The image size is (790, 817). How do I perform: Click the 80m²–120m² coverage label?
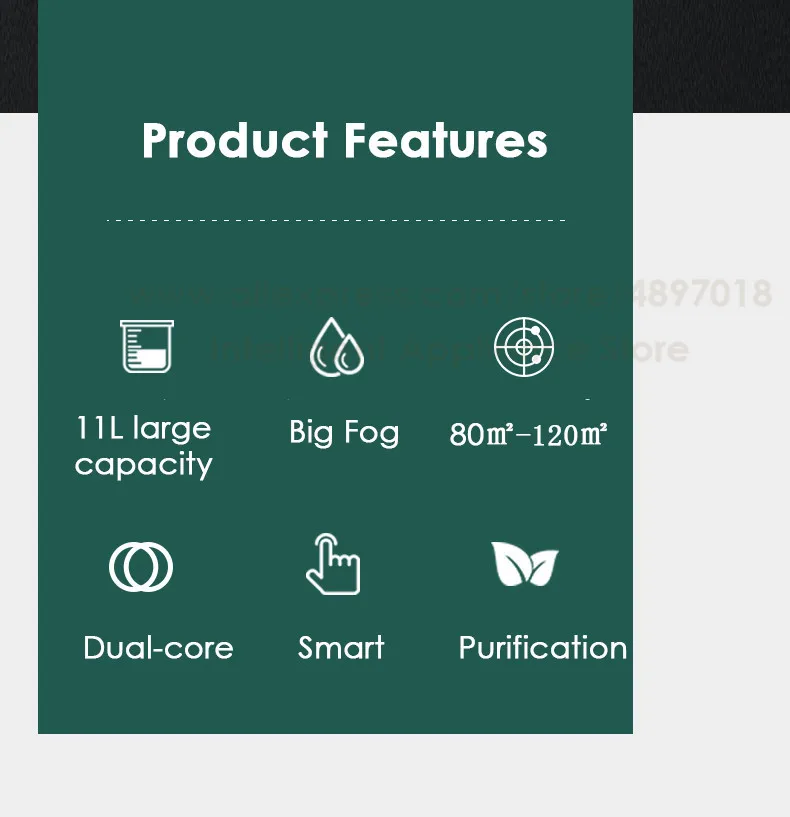[x=528, y=434]
